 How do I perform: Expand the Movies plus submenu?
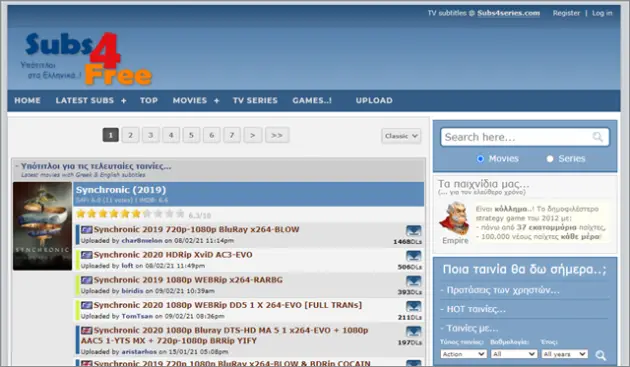(217, 100)
